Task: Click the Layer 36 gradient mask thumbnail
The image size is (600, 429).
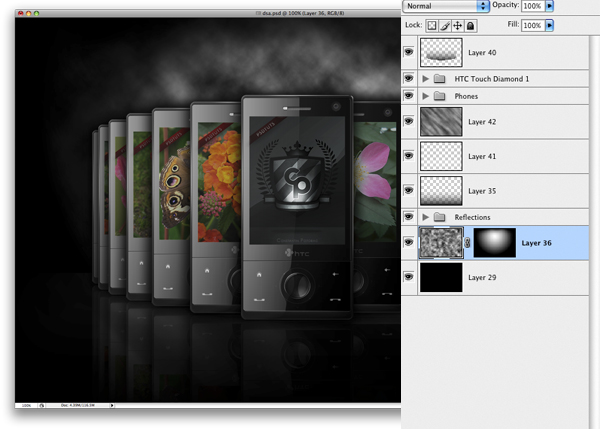Action: [x=495, y=243]
